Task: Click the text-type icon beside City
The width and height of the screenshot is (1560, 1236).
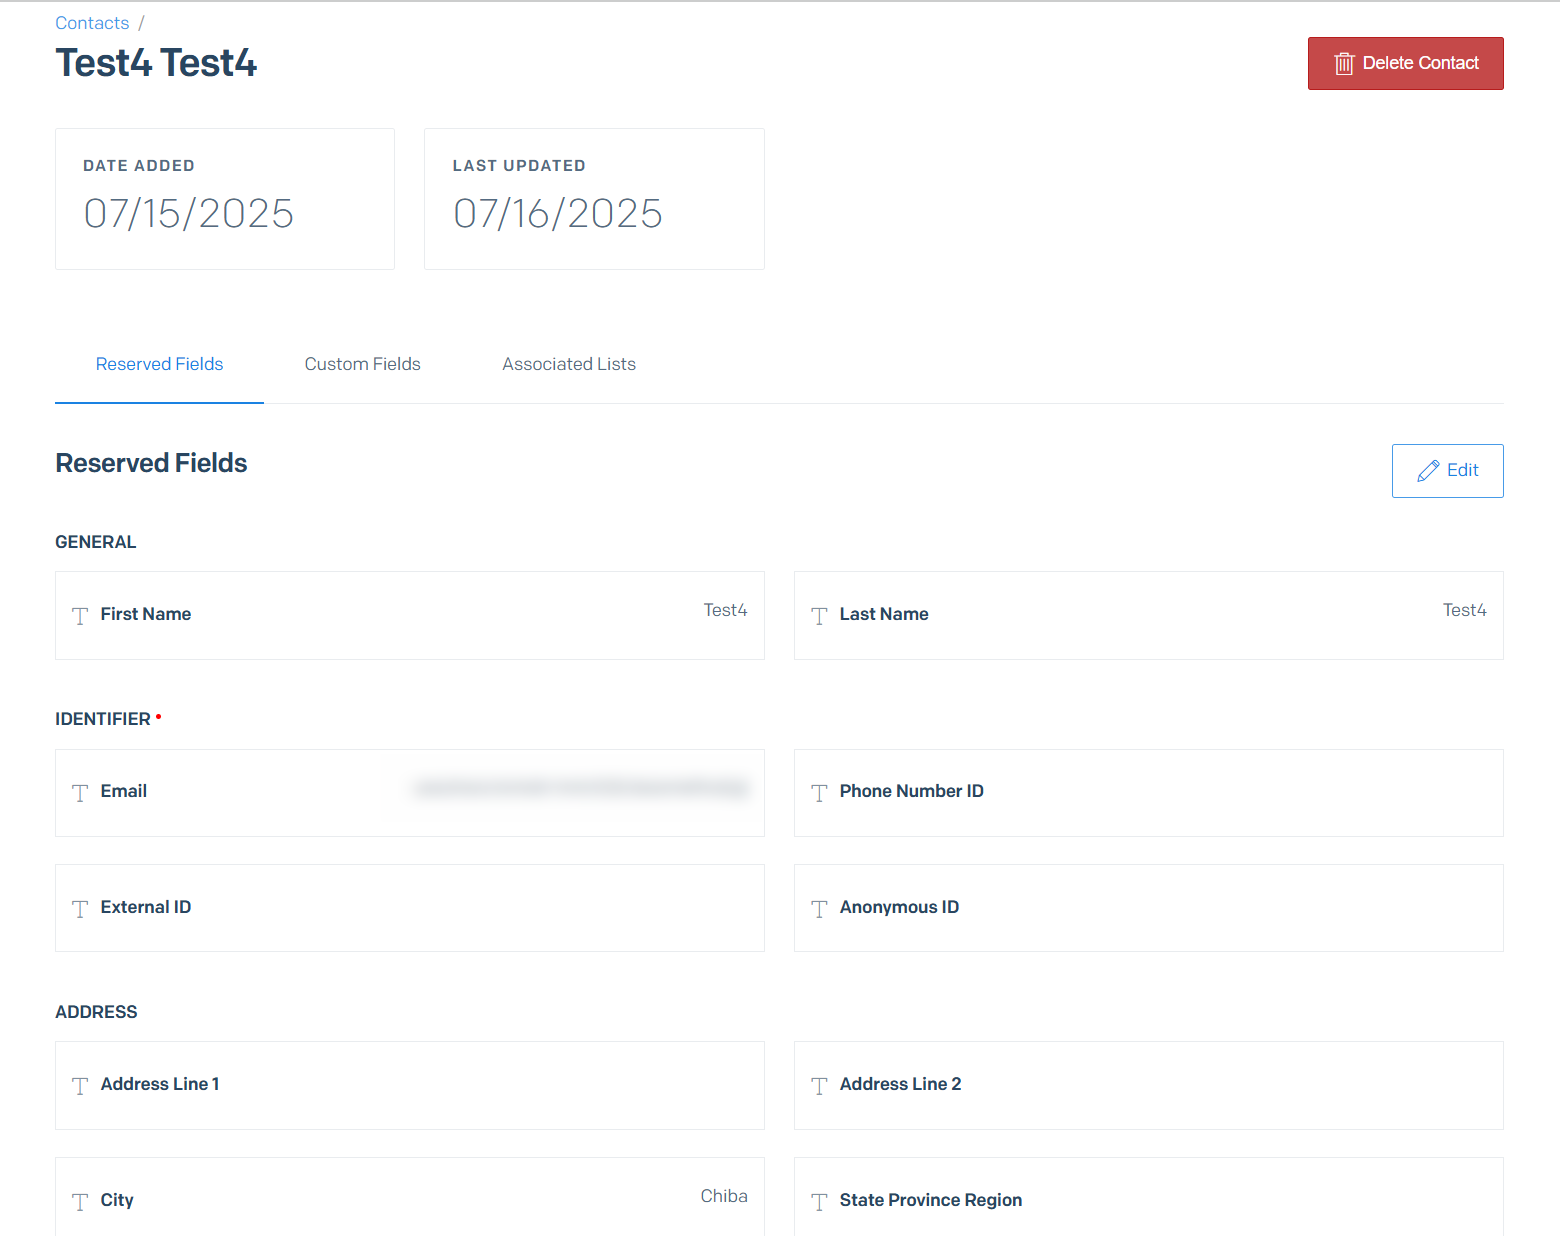Action: [x=80, y=1202]
